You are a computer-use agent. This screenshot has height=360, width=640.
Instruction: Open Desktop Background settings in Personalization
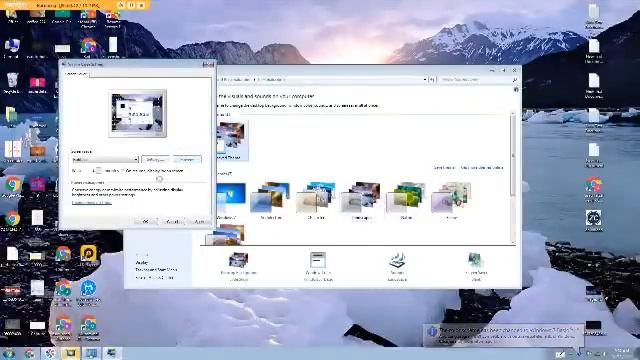click(x=239, y=267)
